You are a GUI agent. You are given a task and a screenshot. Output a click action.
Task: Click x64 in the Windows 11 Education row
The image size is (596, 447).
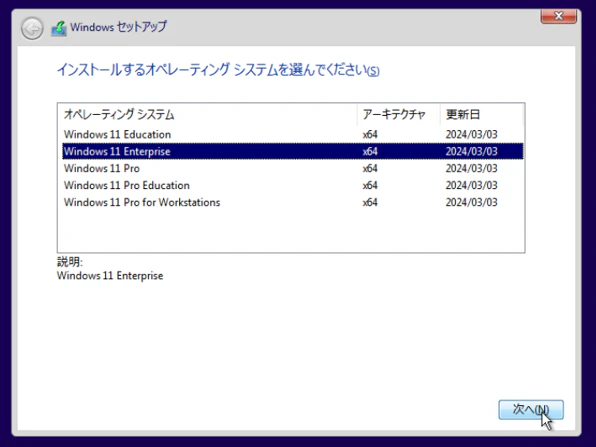point(370,135)
